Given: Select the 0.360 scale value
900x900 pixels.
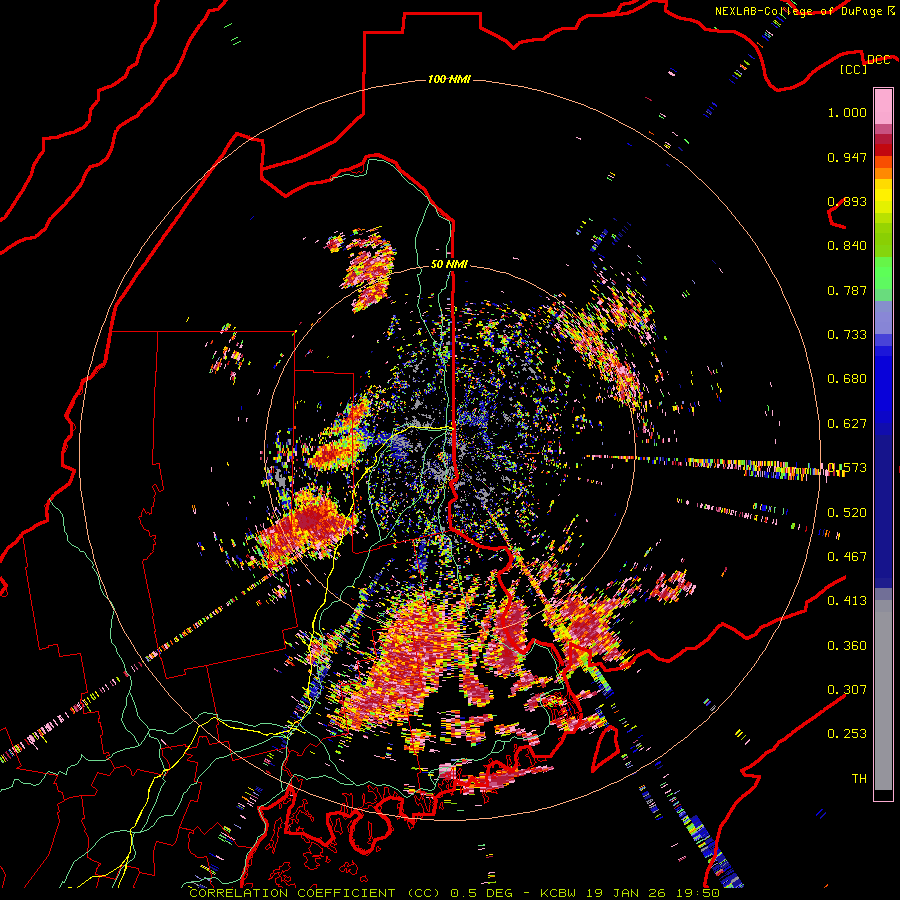Looking at the screenshot, I should (x=847, y=646).
